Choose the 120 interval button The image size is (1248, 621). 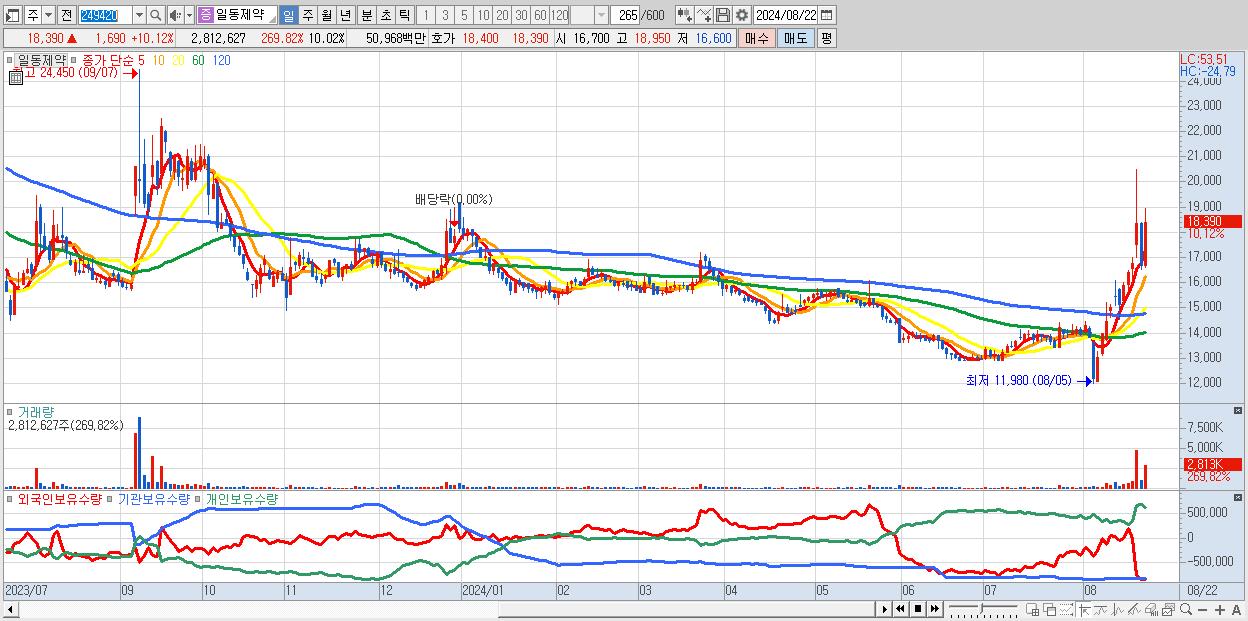pos(559,15)
